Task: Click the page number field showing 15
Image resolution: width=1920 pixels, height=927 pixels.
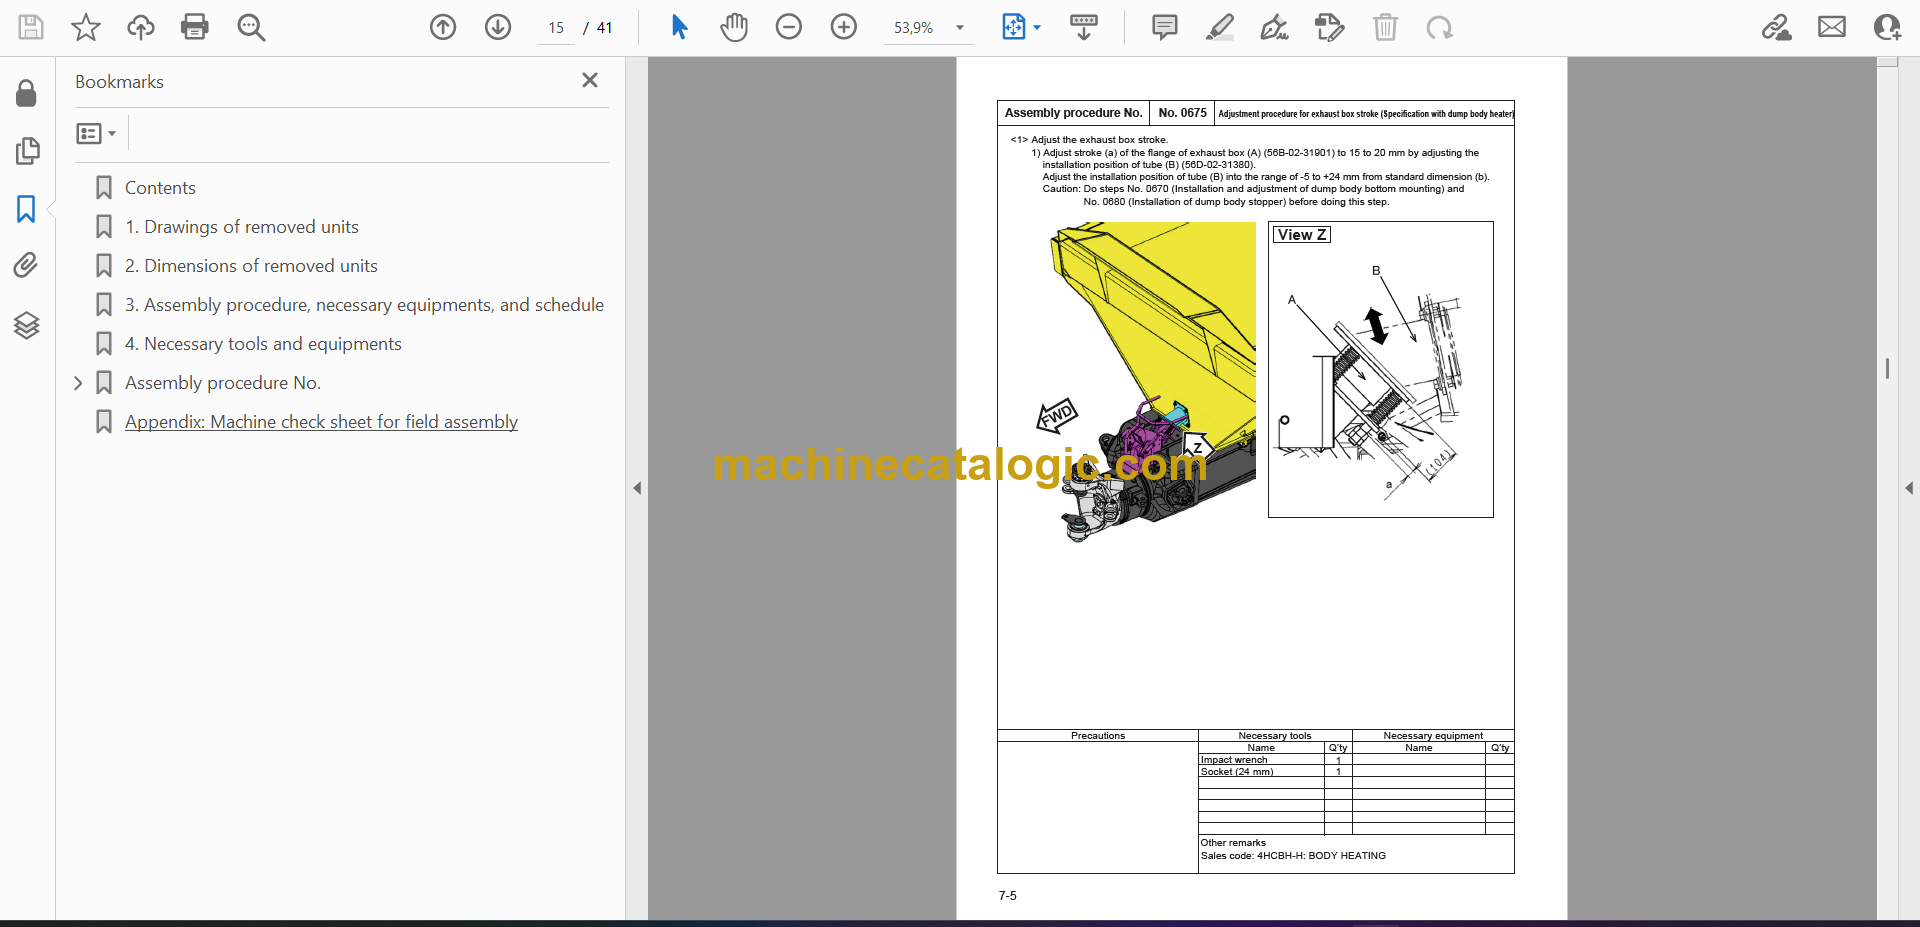Action: tap(556, 28)
